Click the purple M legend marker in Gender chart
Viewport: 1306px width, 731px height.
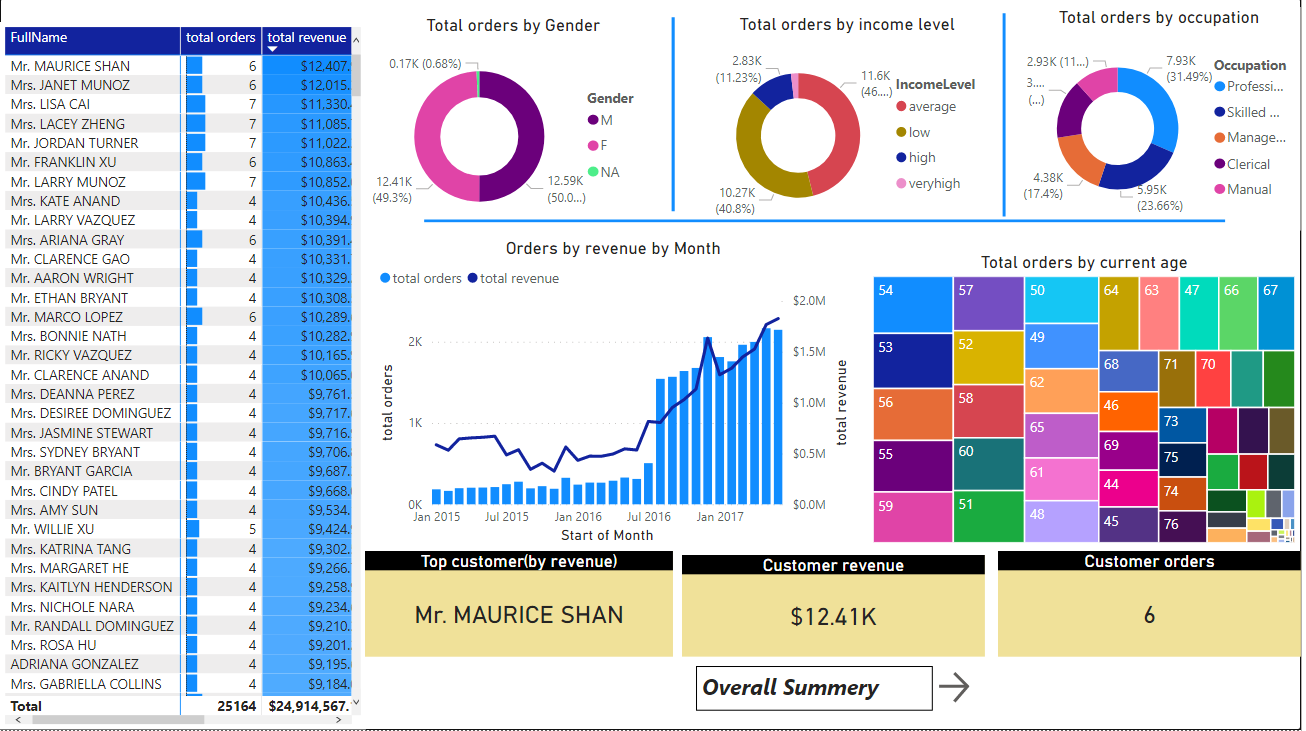pos(592,120)
